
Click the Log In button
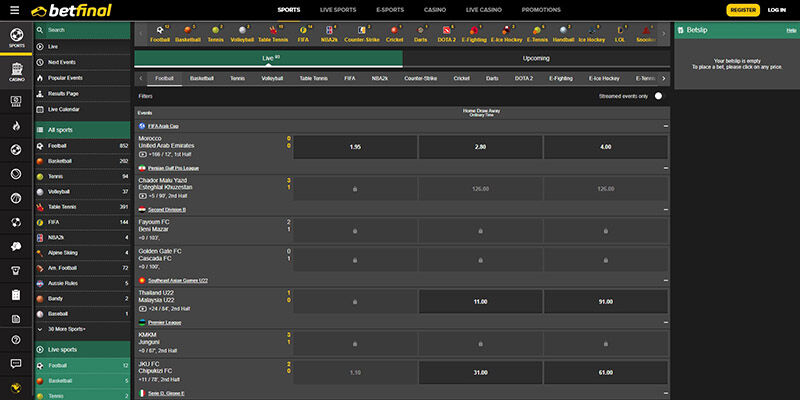[777, 10]
